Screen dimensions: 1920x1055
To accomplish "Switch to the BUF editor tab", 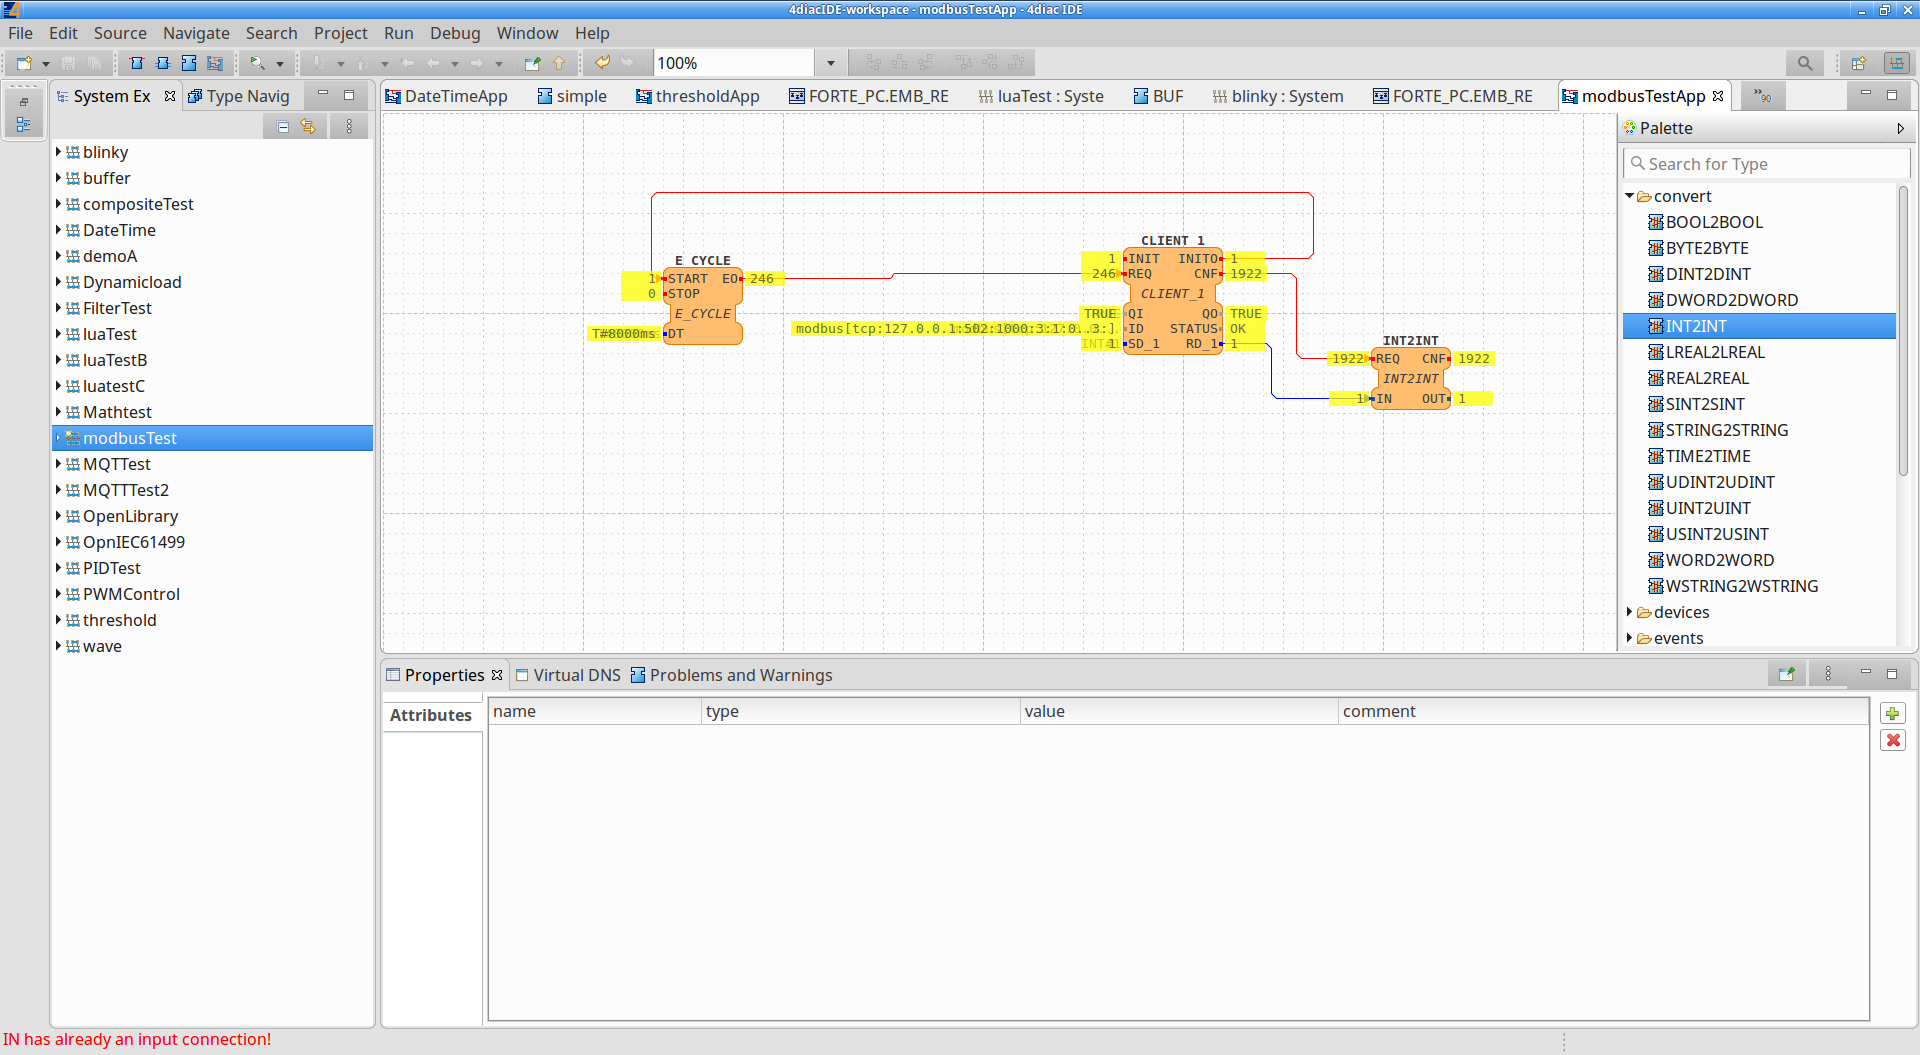I will tap(1158, 96).
